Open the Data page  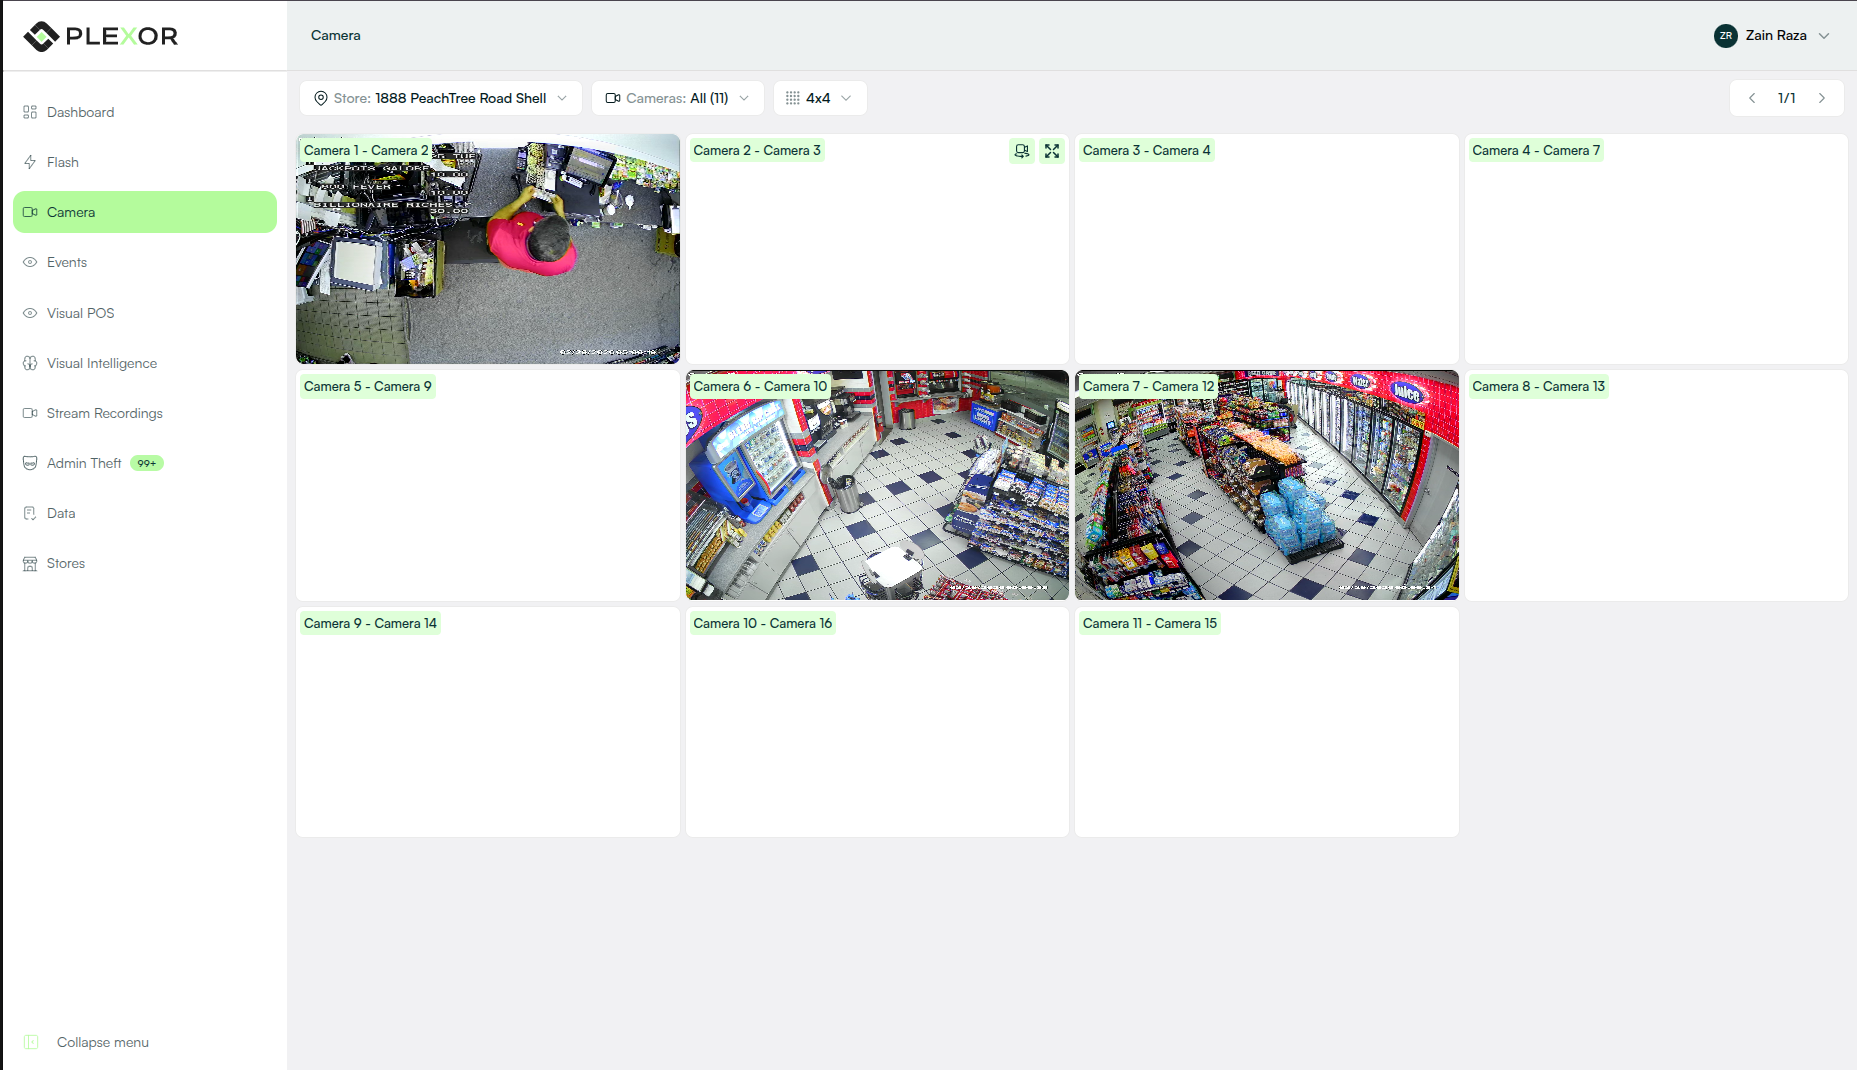click(145, 513)
